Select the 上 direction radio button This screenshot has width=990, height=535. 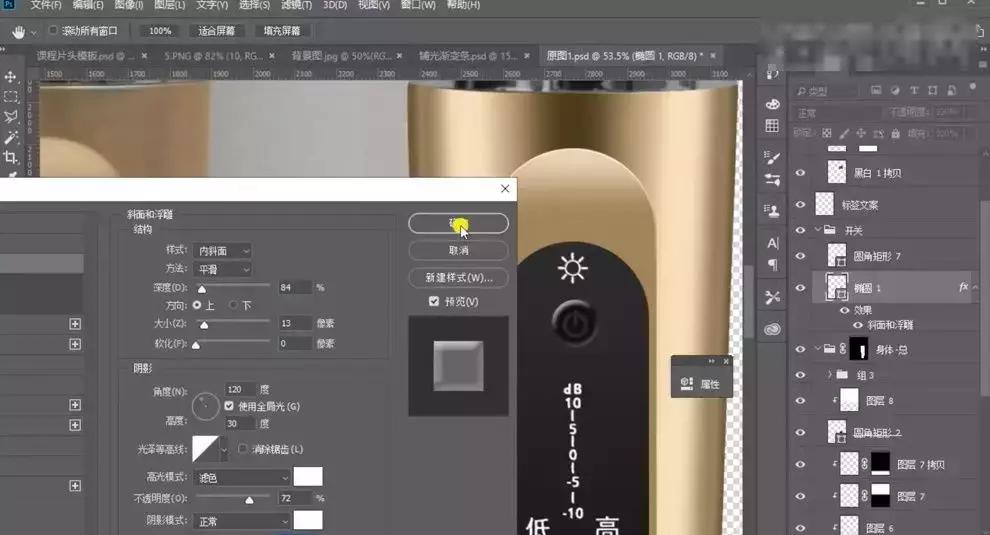pos(197,305)
